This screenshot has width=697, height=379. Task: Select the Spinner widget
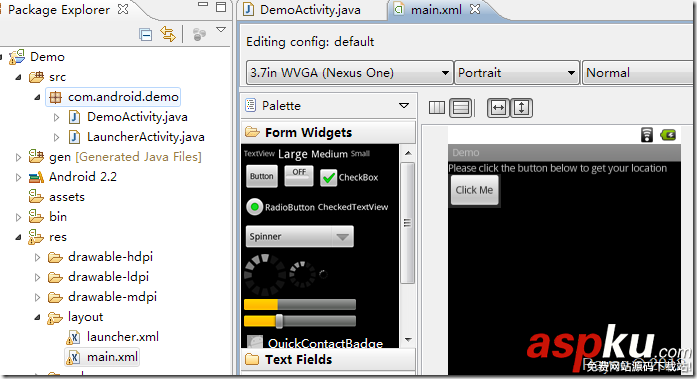[300, 236]
